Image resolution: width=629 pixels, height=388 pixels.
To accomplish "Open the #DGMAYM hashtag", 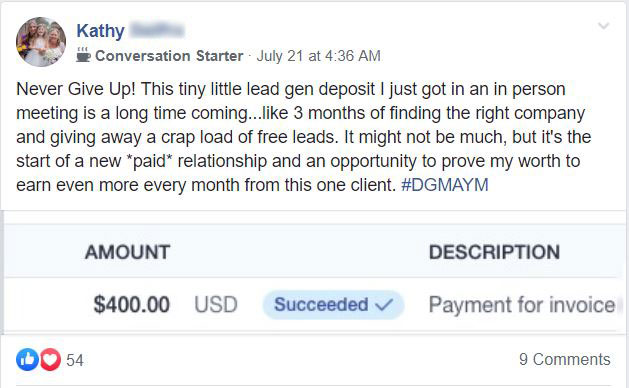I will [445, 185].
